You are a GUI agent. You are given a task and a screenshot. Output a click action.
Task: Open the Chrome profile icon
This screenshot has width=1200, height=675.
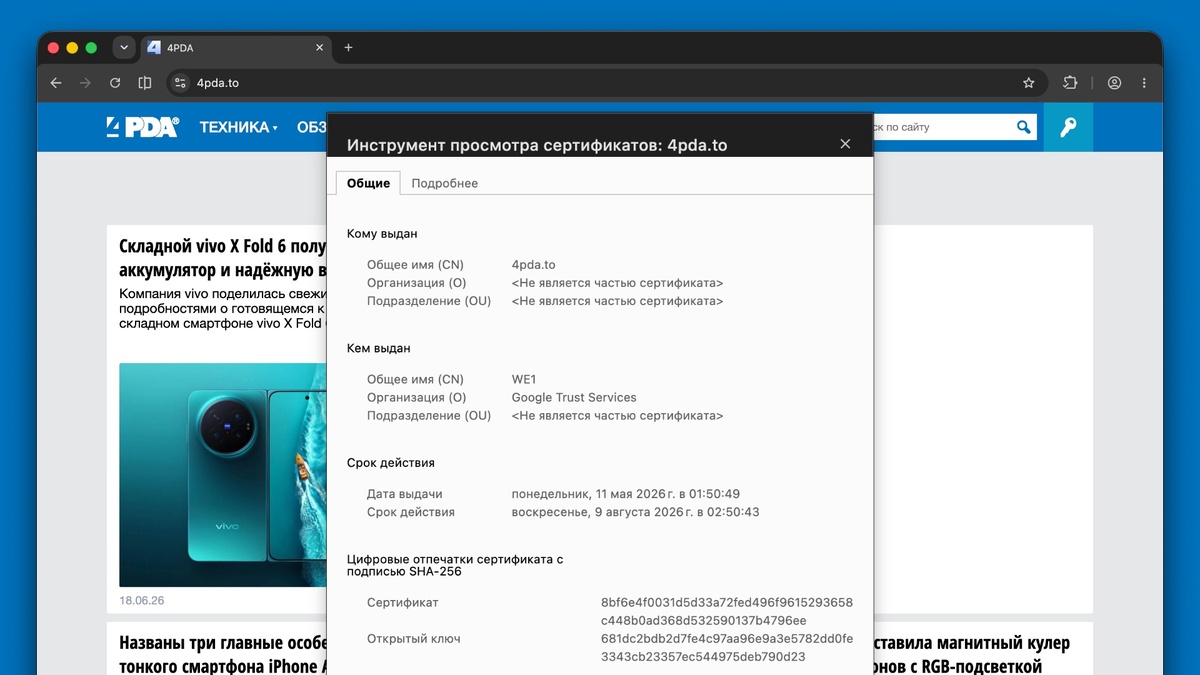1114,83
